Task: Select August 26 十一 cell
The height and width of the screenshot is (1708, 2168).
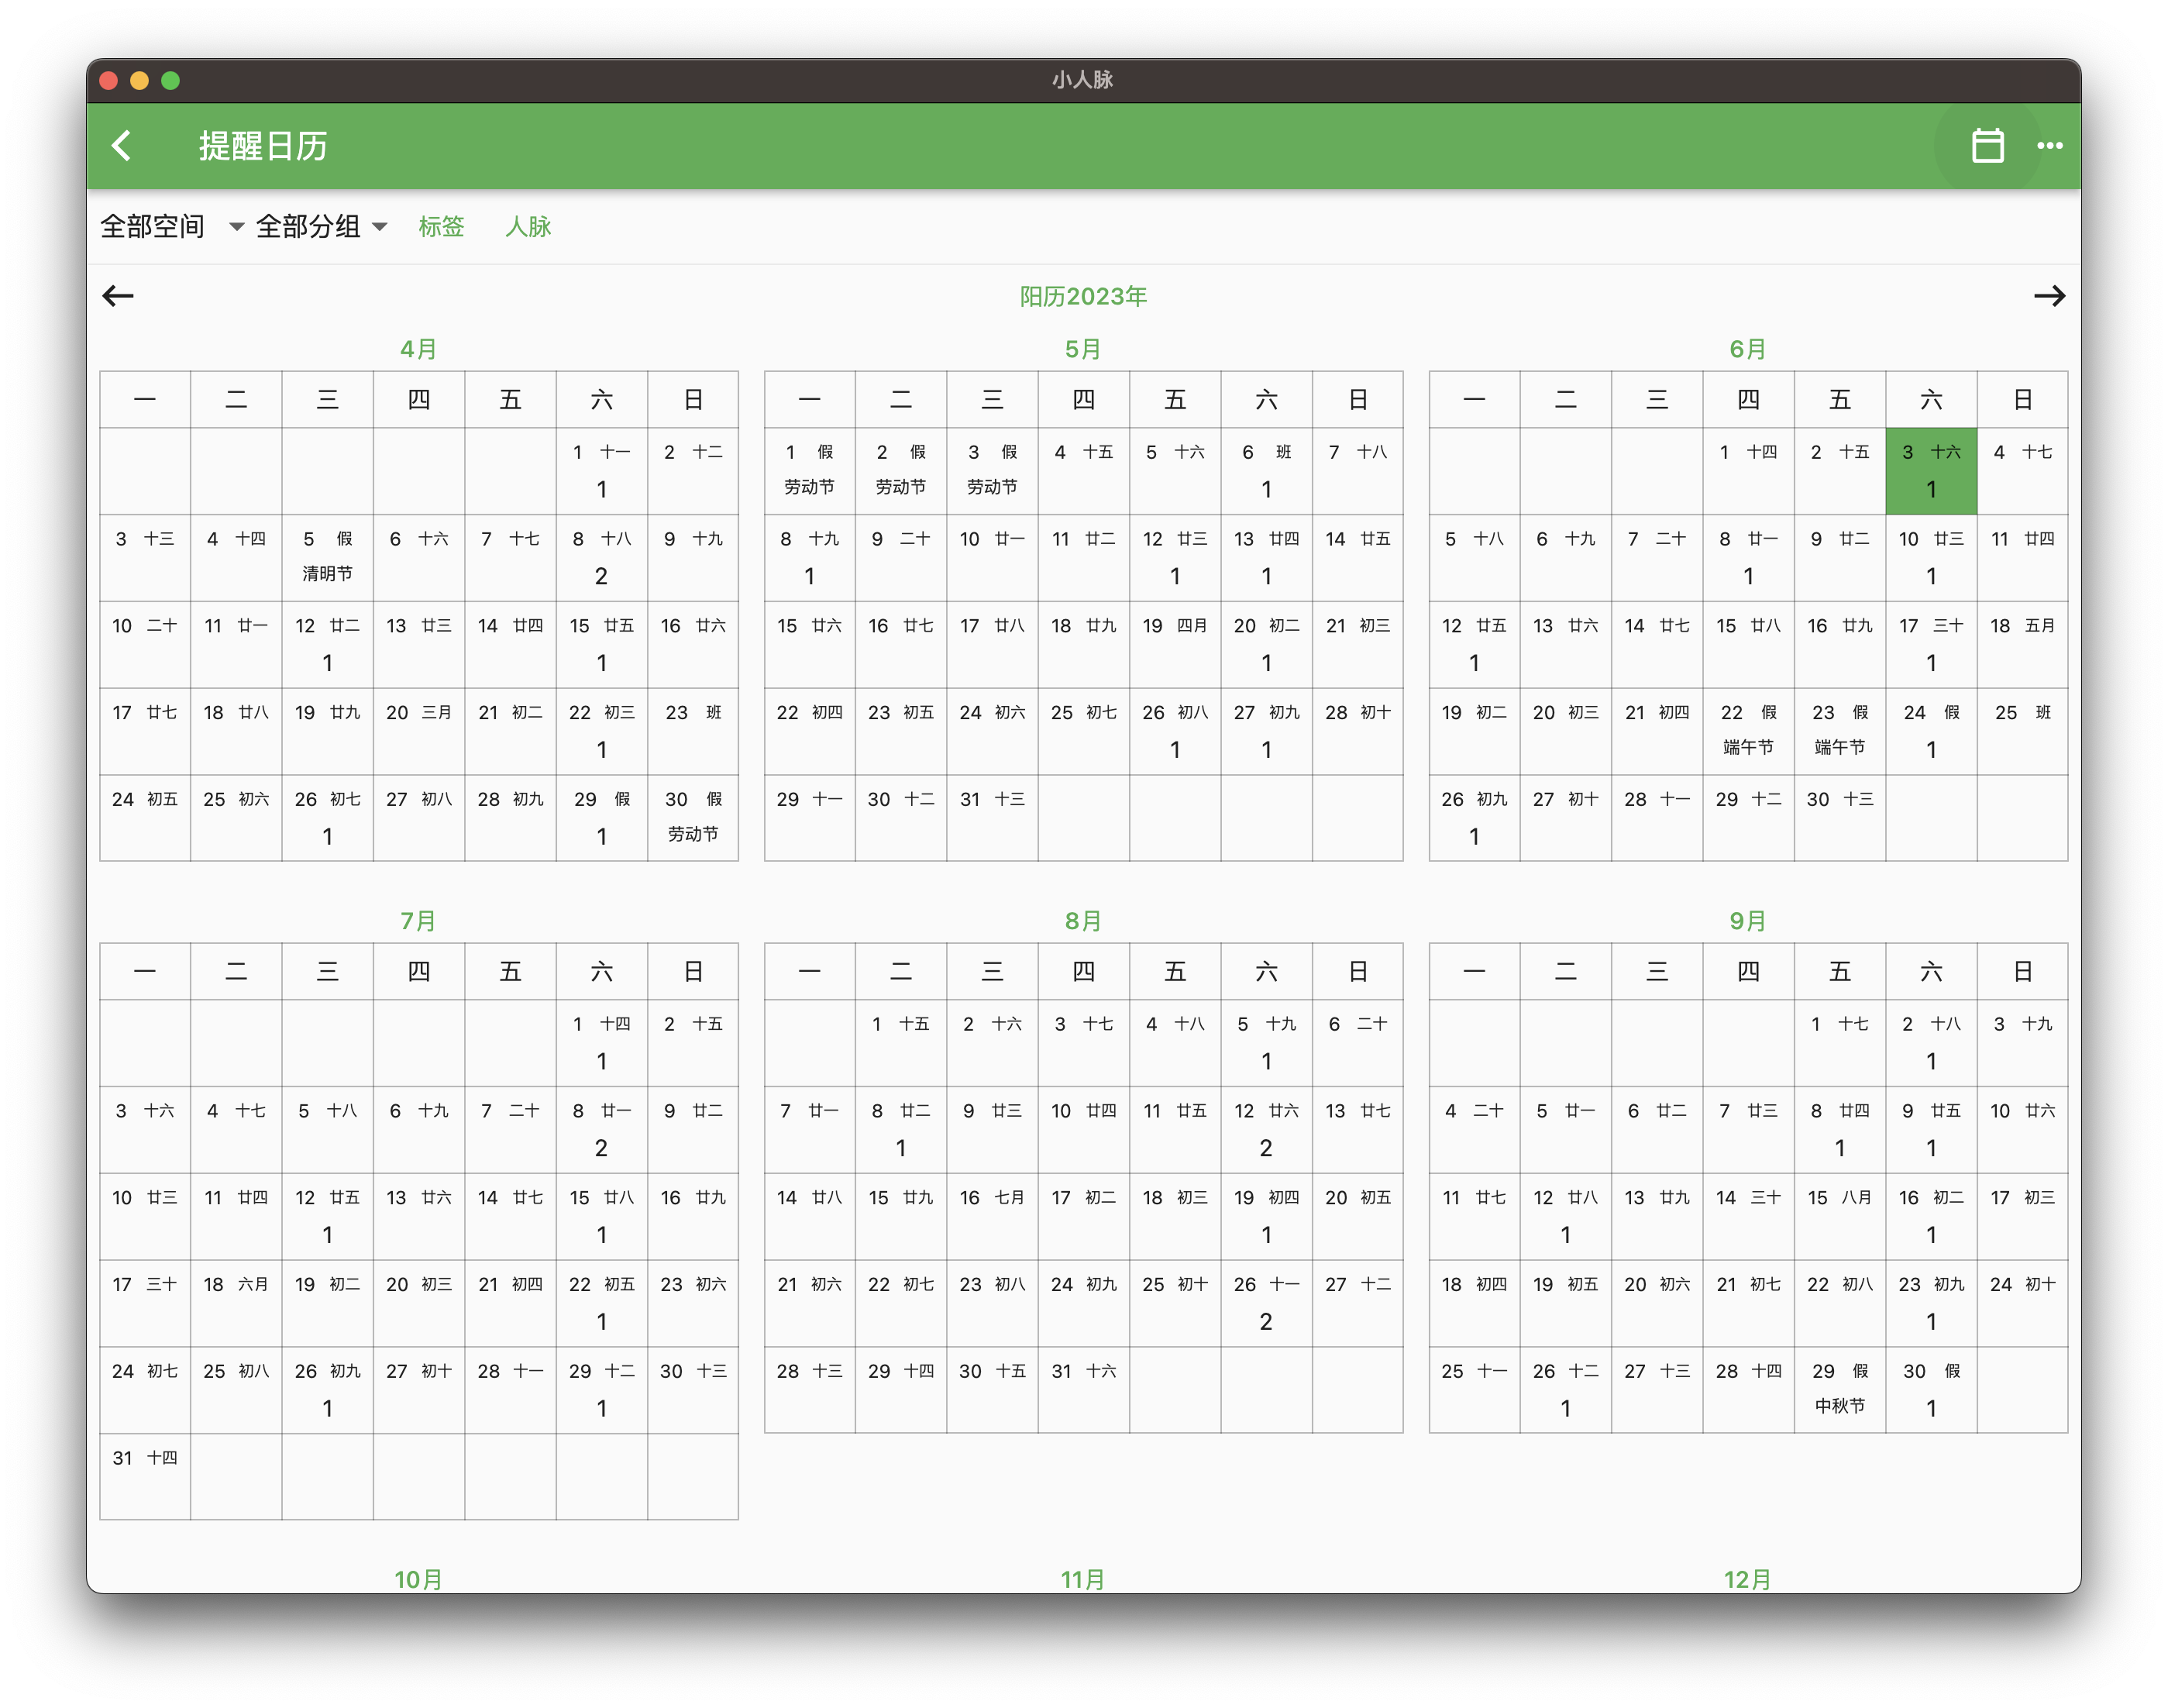Action: pyautogui.click(x=1266, y=1304)
